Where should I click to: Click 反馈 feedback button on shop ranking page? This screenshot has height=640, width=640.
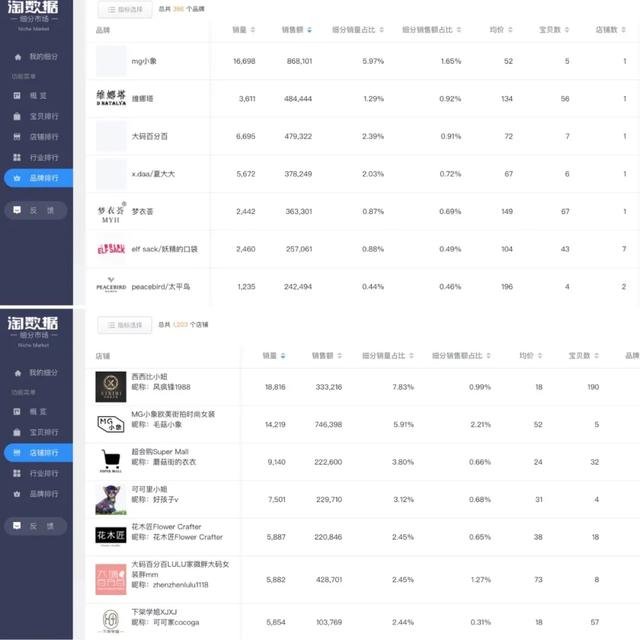[36, 526]
